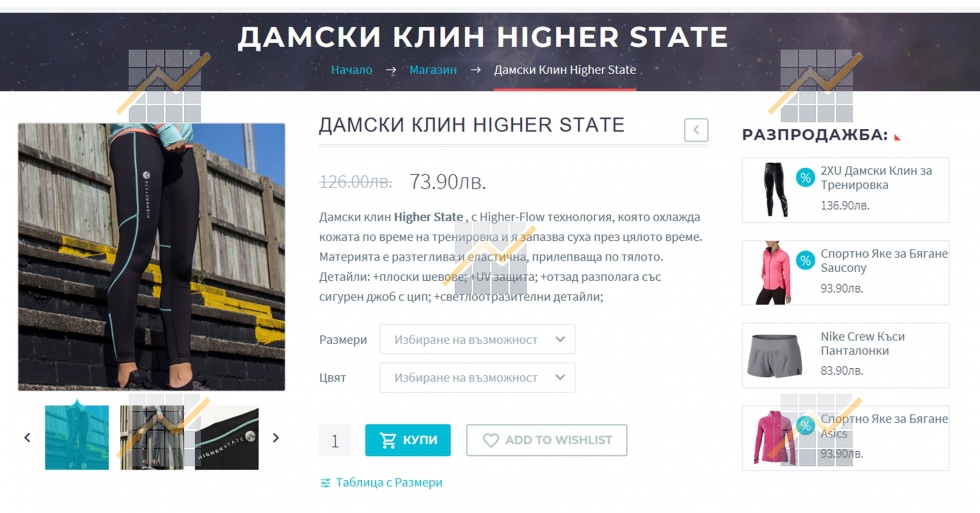Click the back arrow icon beside product title
980x513 pixels.
coord(696,130)
